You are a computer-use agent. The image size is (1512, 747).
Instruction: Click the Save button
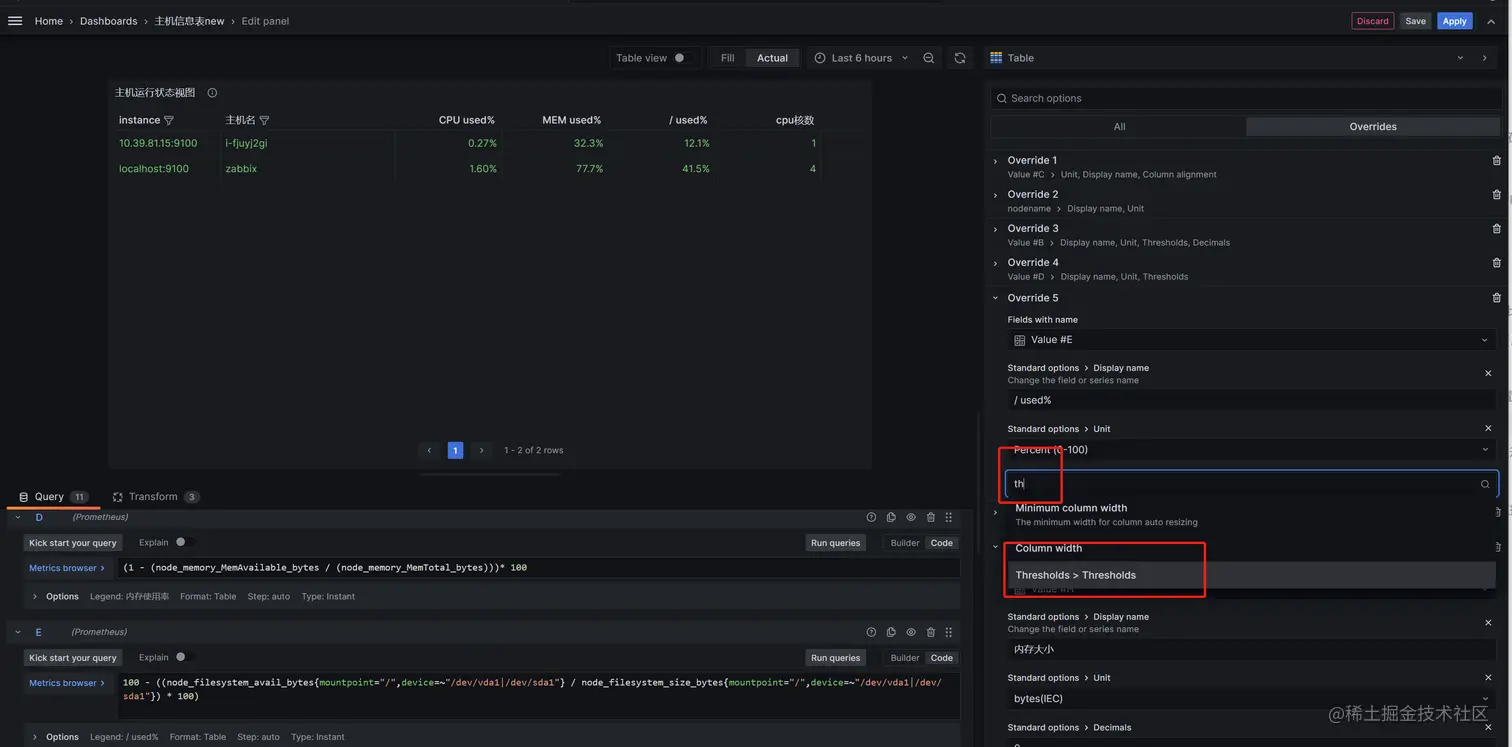click(1415, 21)
